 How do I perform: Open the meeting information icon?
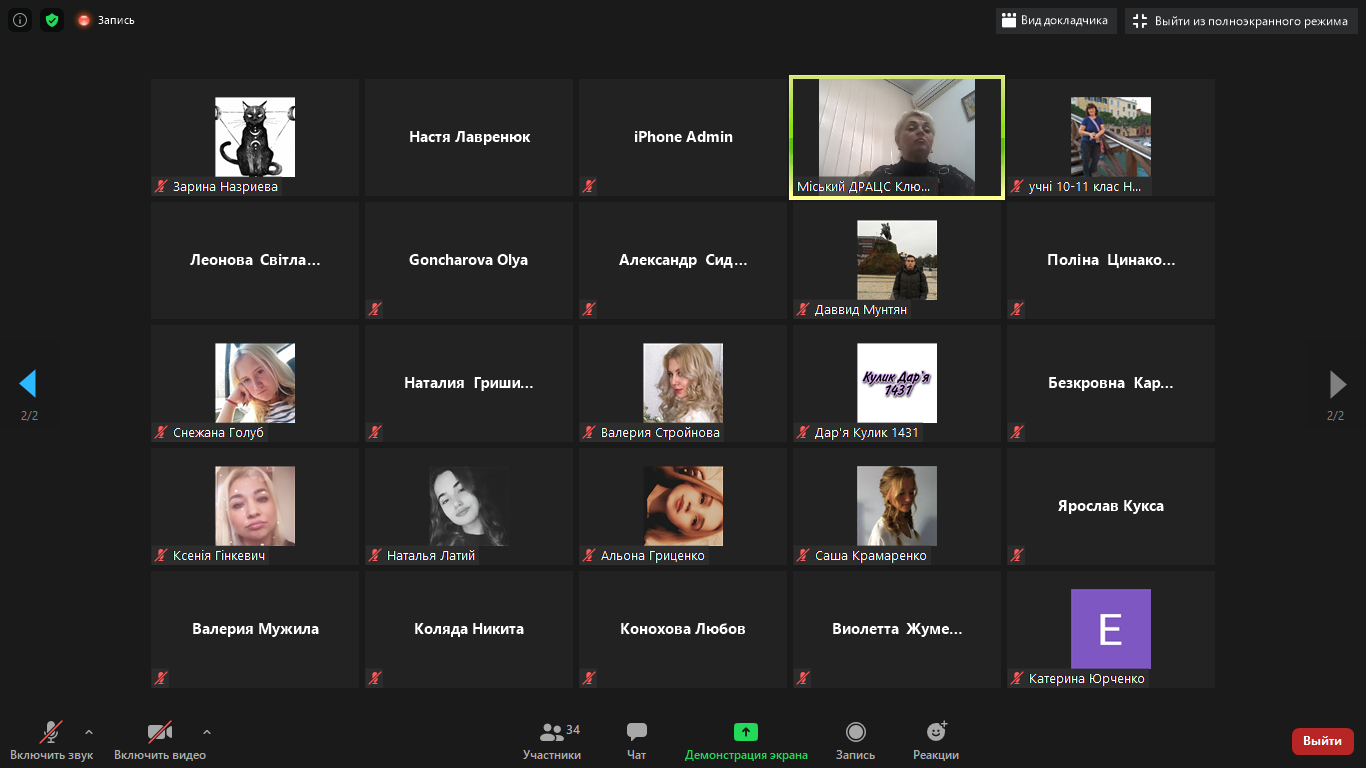point(20,20)
